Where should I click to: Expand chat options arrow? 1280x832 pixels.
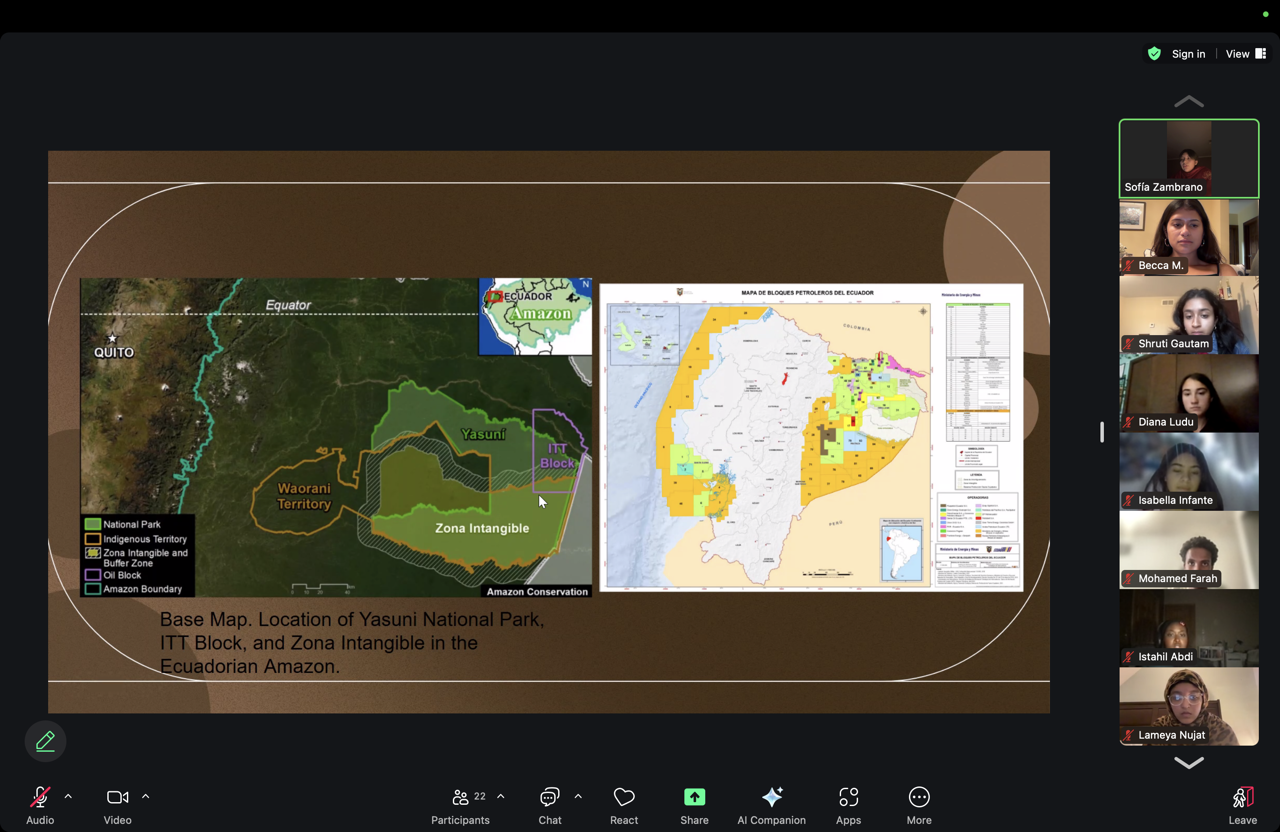(x=578, y=797)
